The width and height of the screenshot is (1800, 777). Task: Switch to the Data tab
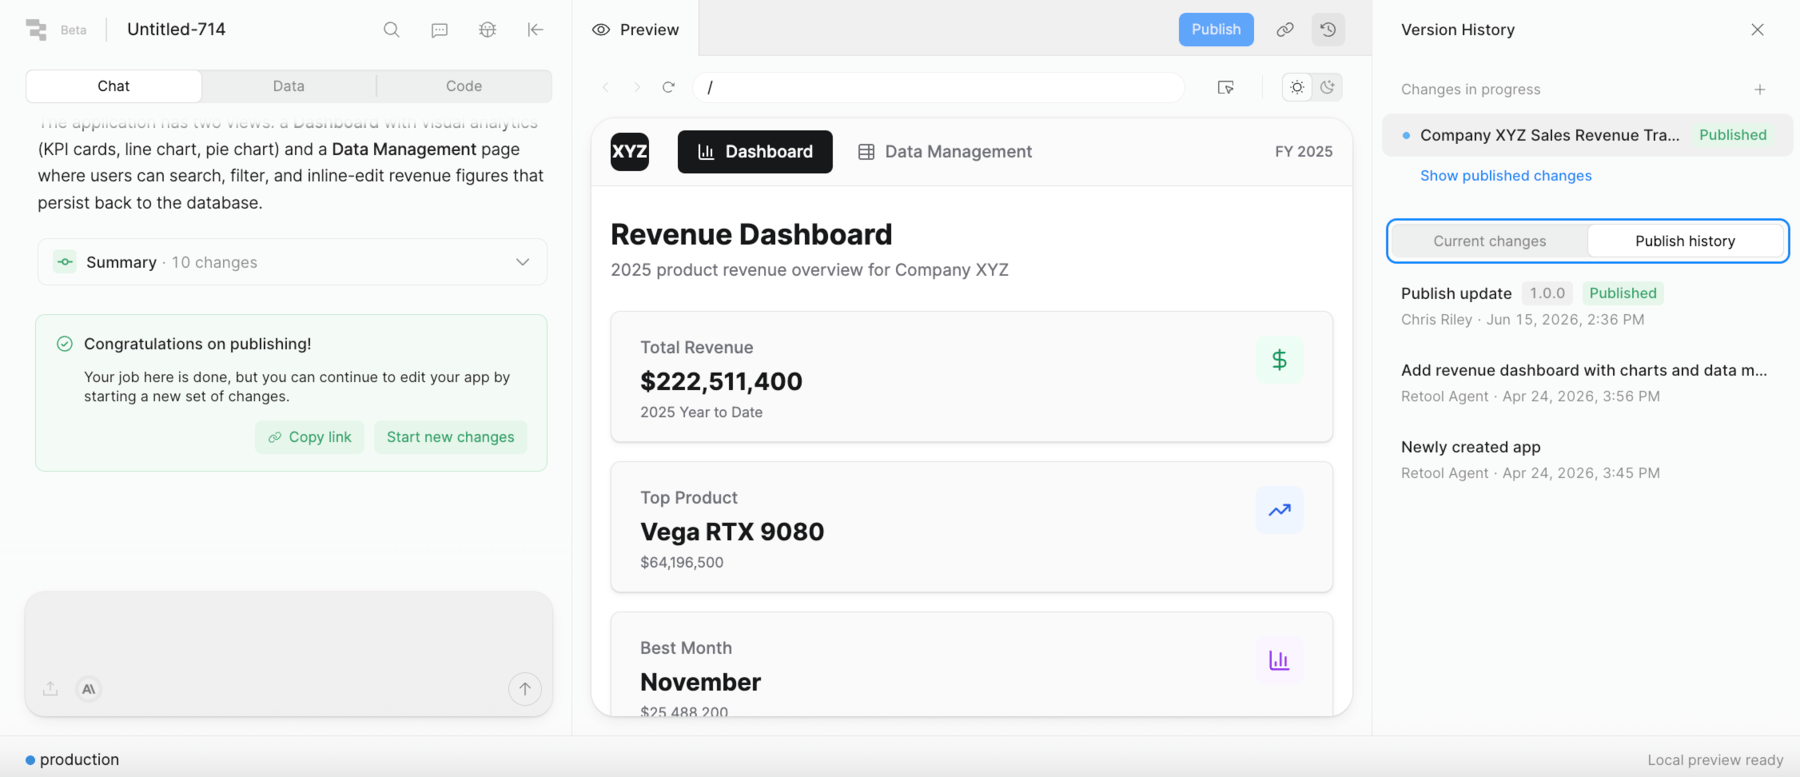tap(289, 86)
